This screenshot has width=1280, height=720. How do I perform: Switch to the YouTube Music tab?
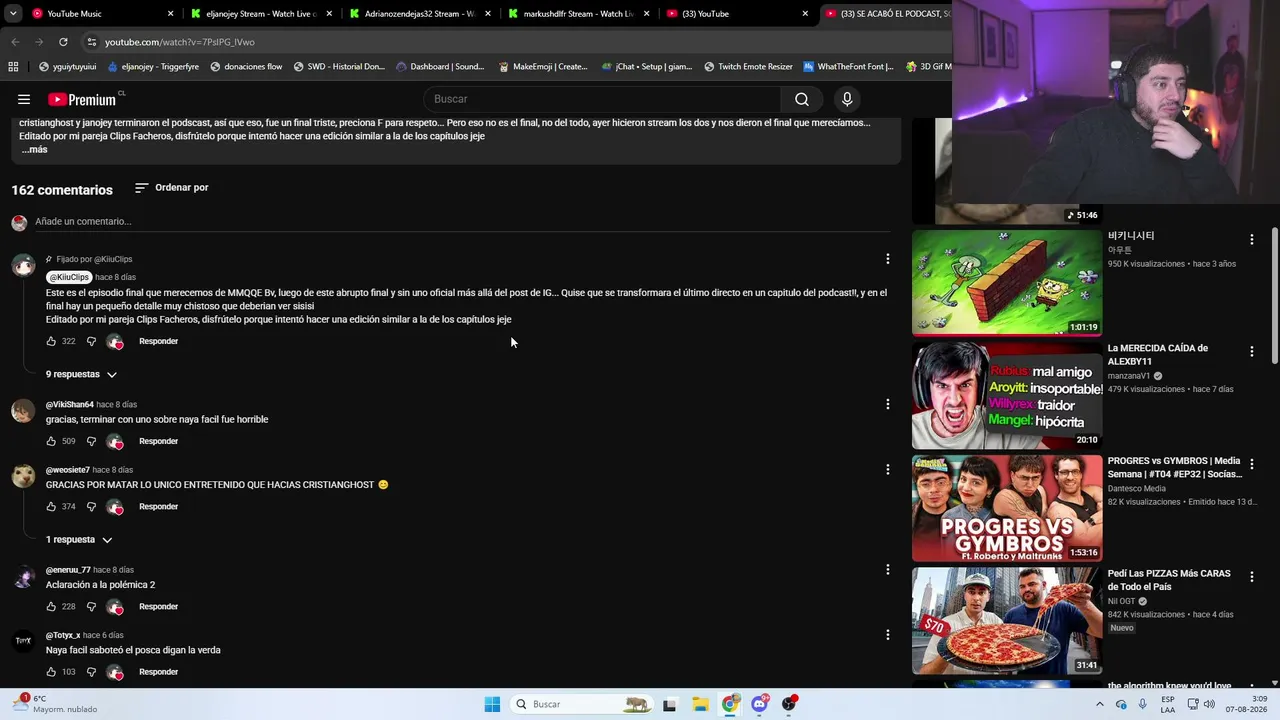pyautogui.click(x=104, y=14)
